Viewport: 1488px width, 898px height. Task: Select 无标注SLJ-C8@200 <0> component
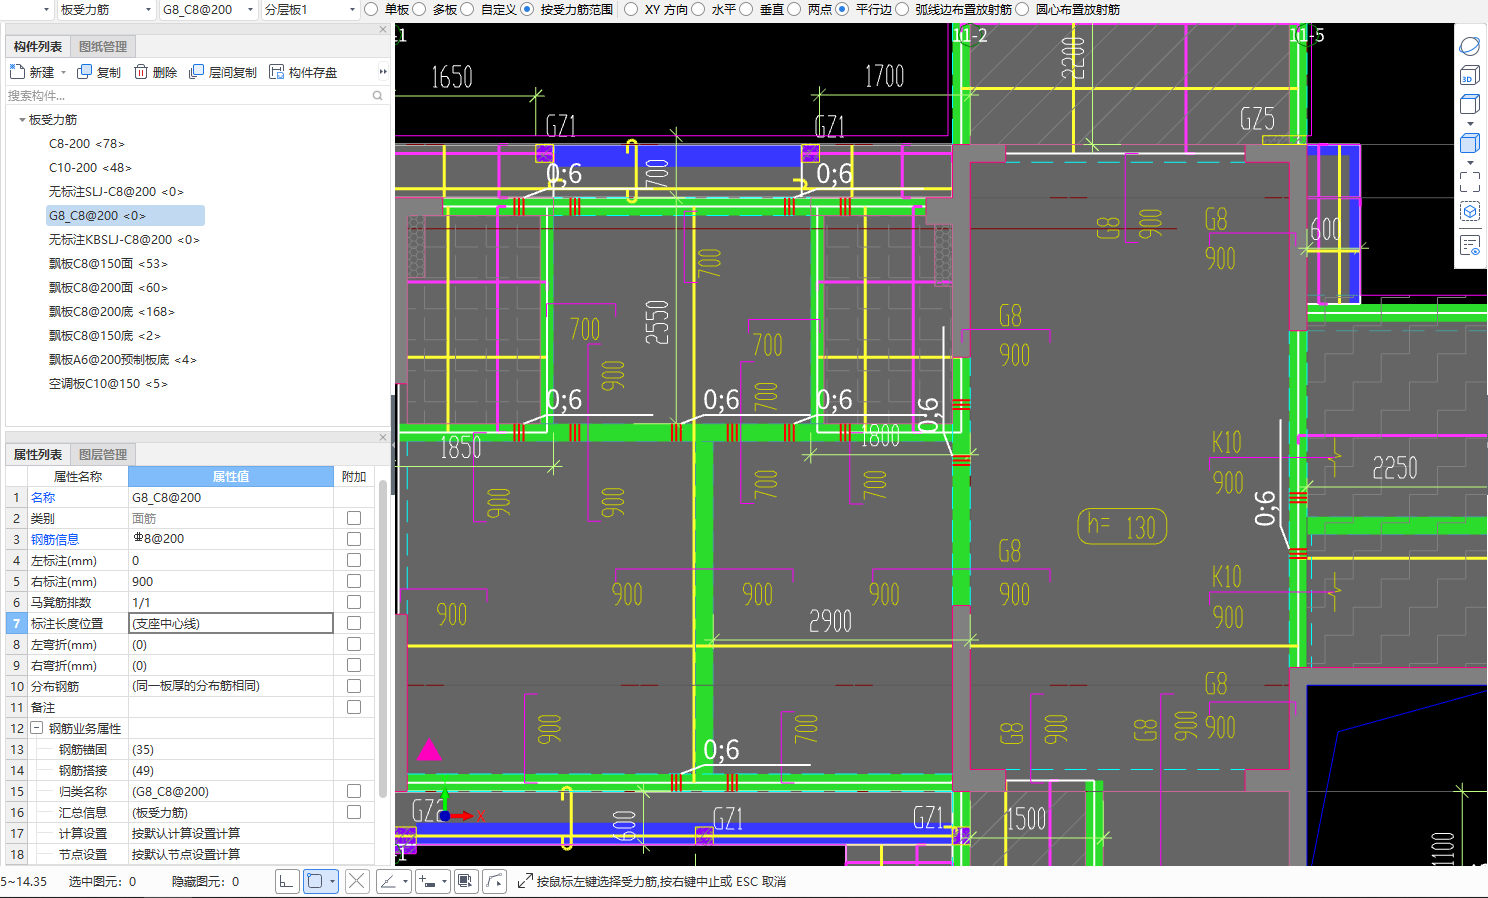tap(116, 192)
